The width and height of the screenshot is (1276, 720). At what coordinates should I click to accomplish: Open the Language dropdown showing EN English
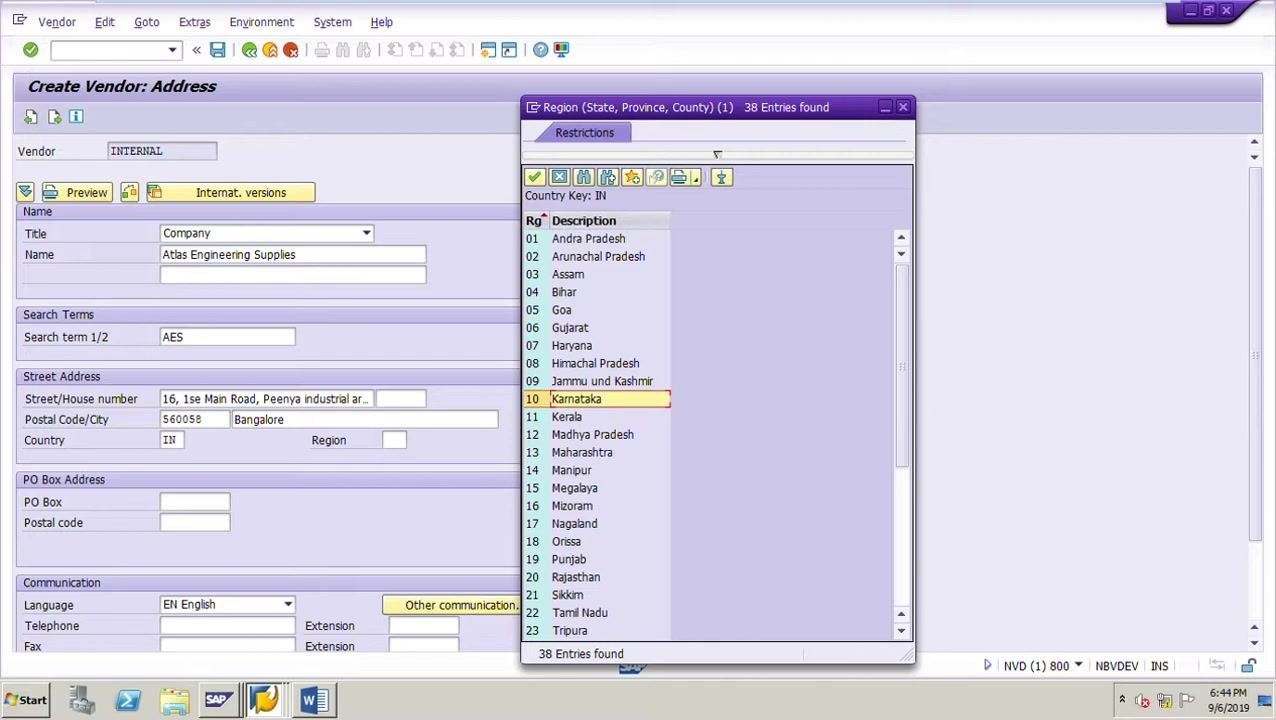[287, 604]
